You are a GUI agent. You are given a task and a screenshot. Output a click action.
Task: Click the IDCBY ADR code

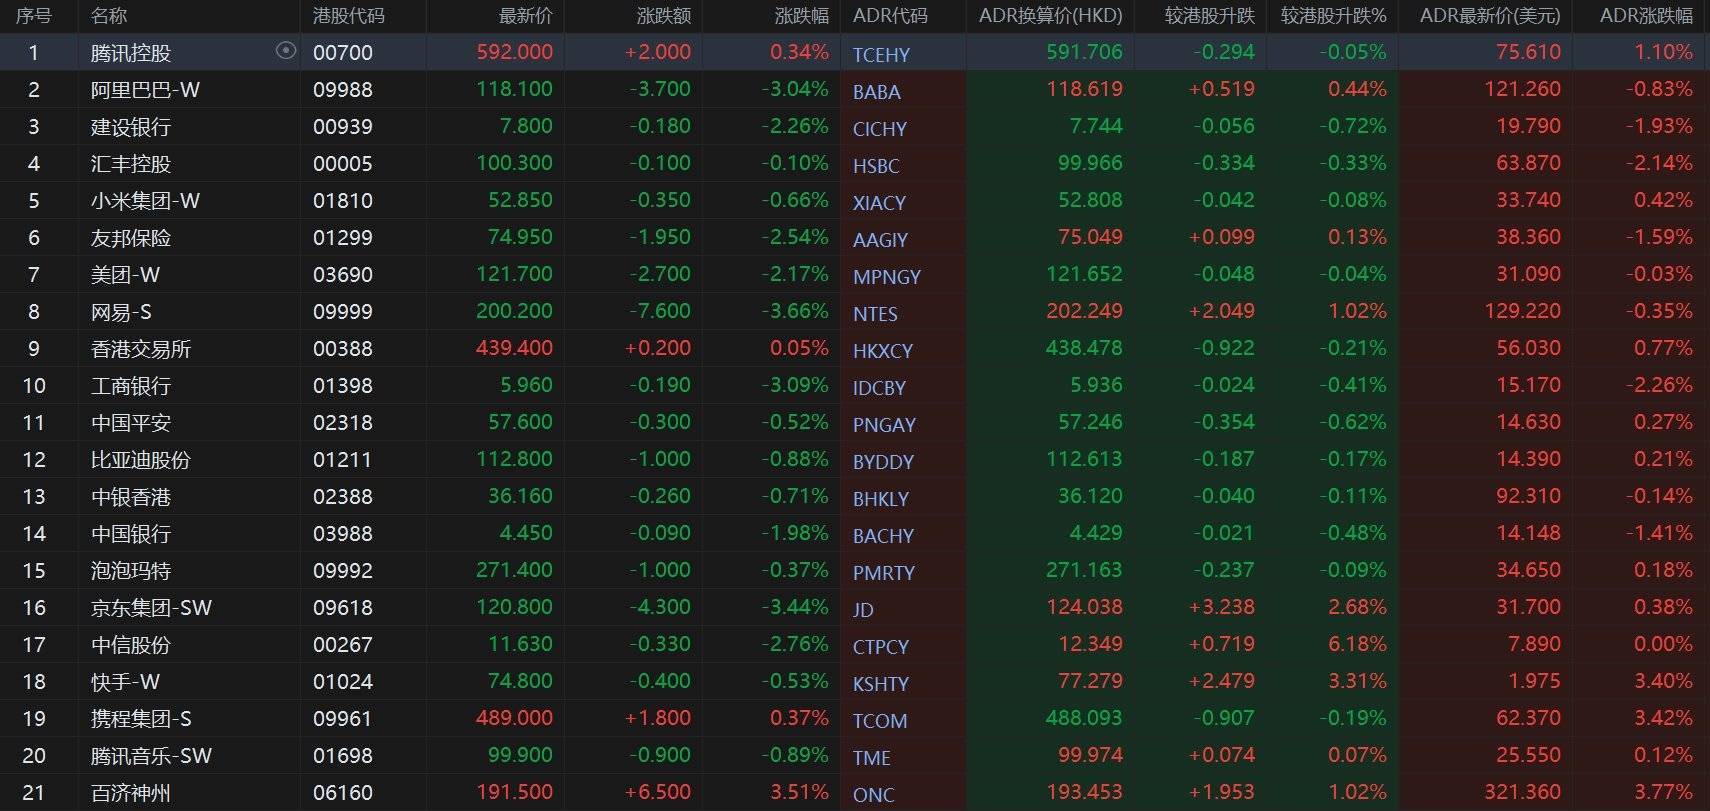(x=879, y=388)
